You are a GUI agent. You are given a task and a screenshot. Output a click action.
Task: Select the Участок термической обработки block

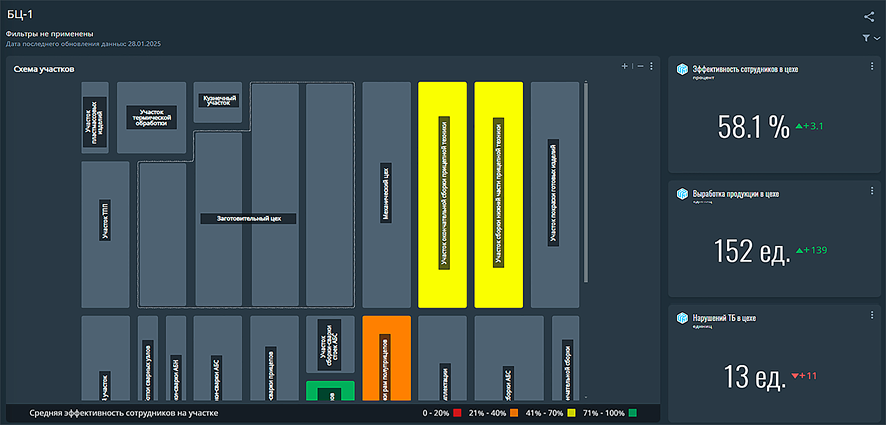click(151, 117)
